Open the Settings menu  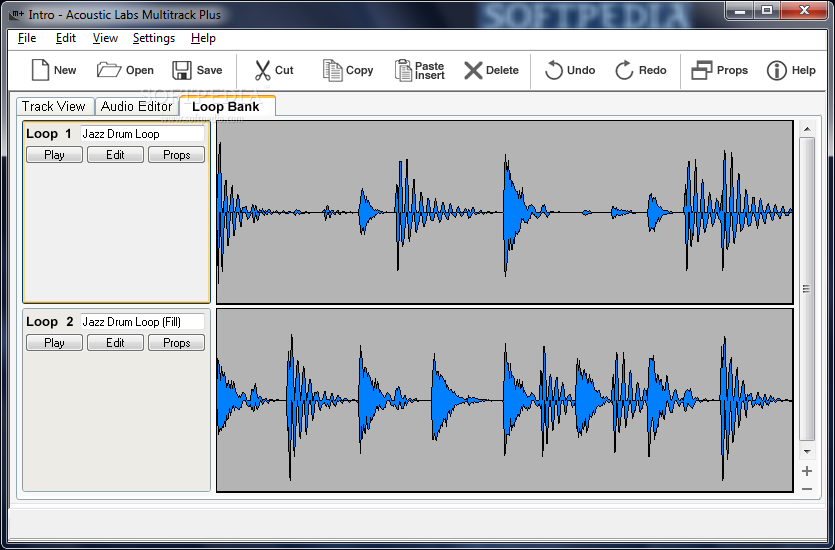click(154, 38)
